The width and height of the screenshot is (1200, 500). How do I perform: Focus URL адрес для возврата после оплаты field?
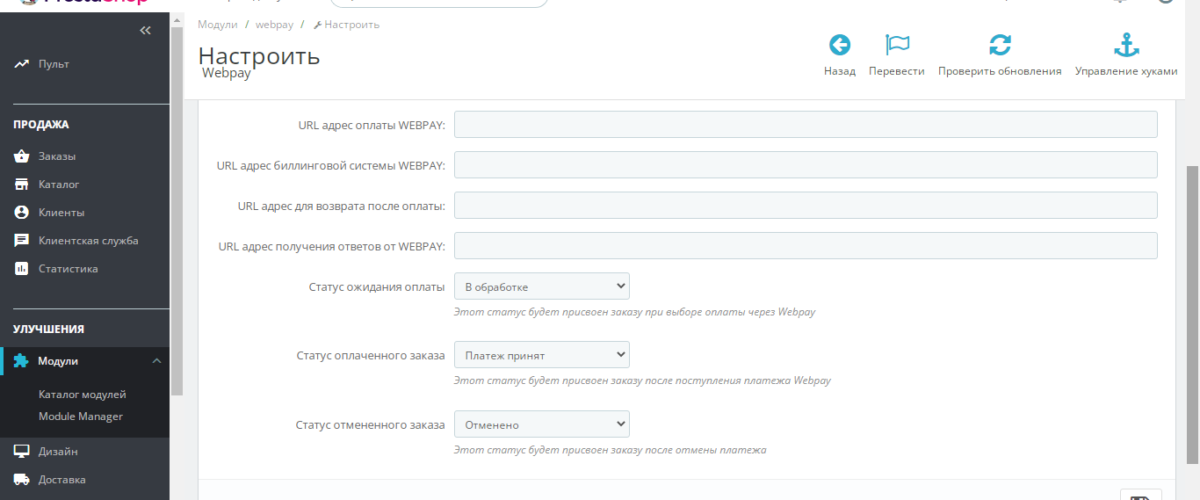coord(805,205)
